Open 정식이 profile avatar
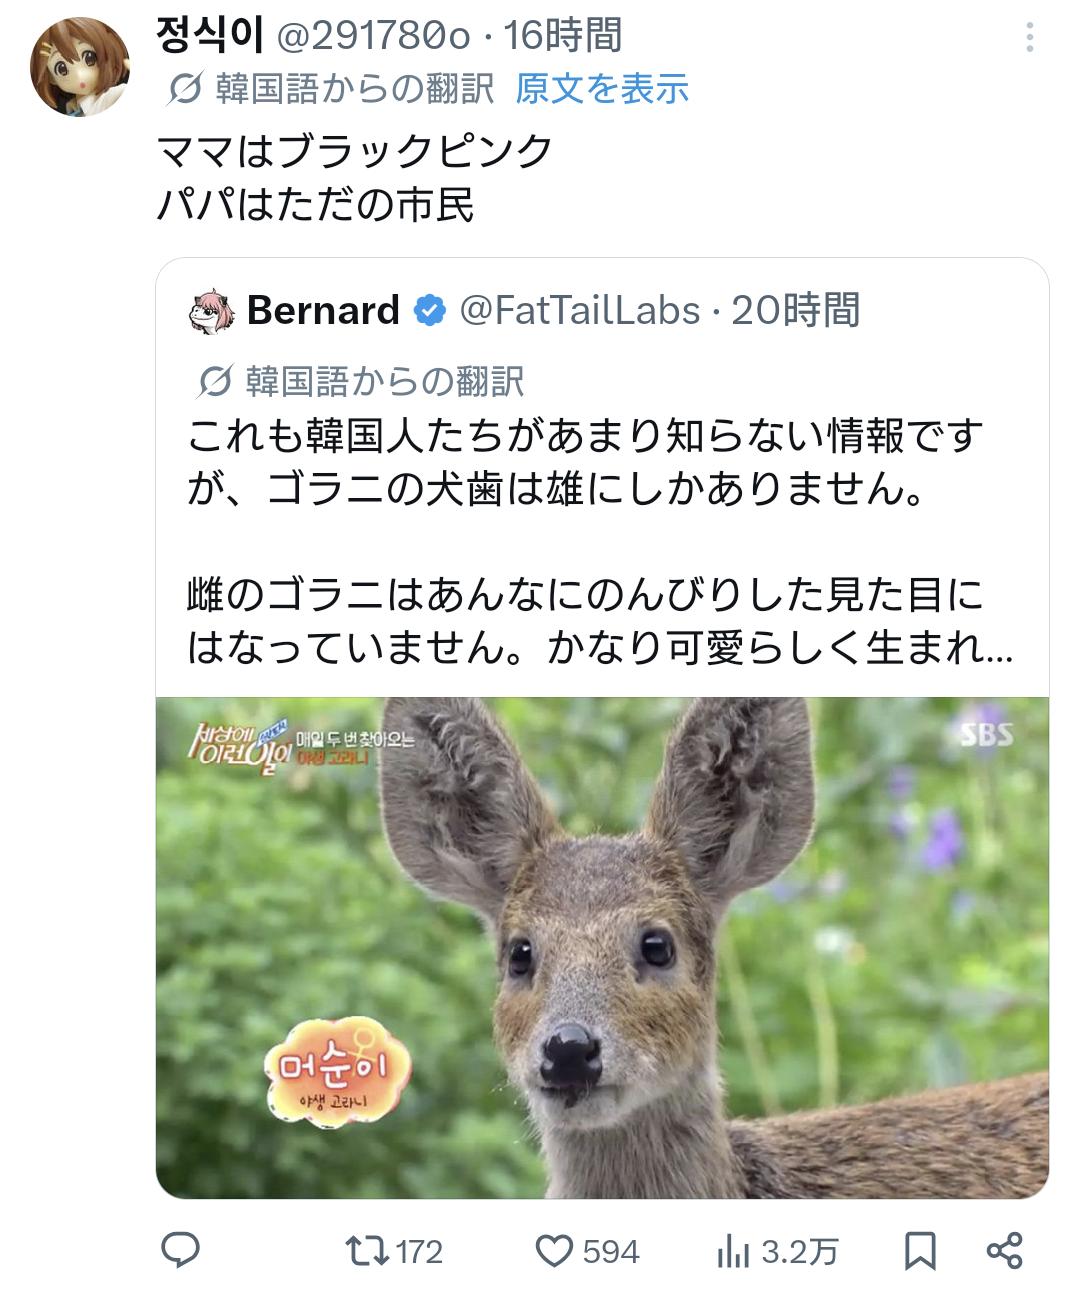The width and height of the screenshot is (1080, 1291). tap(81, 66)
